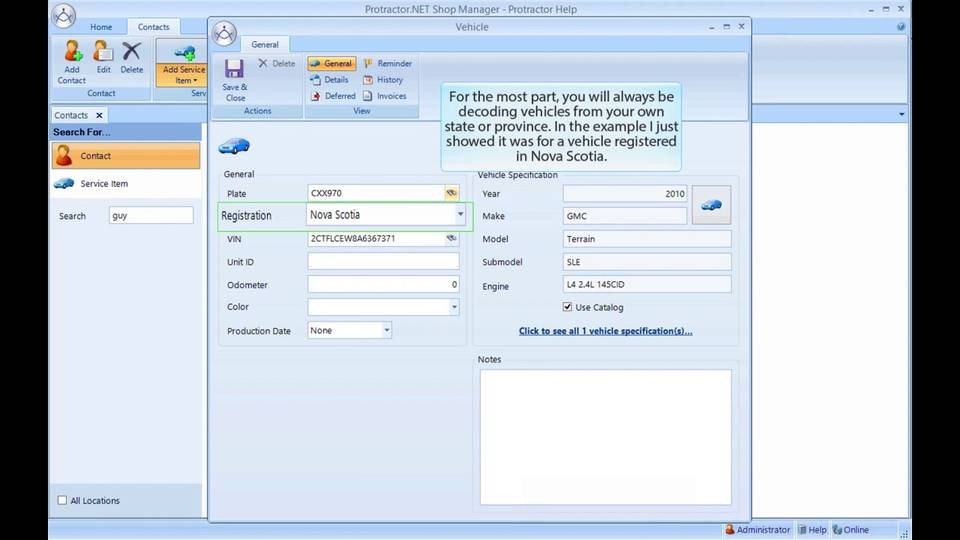Switch to the Home ribbon tab

point(101,27)
